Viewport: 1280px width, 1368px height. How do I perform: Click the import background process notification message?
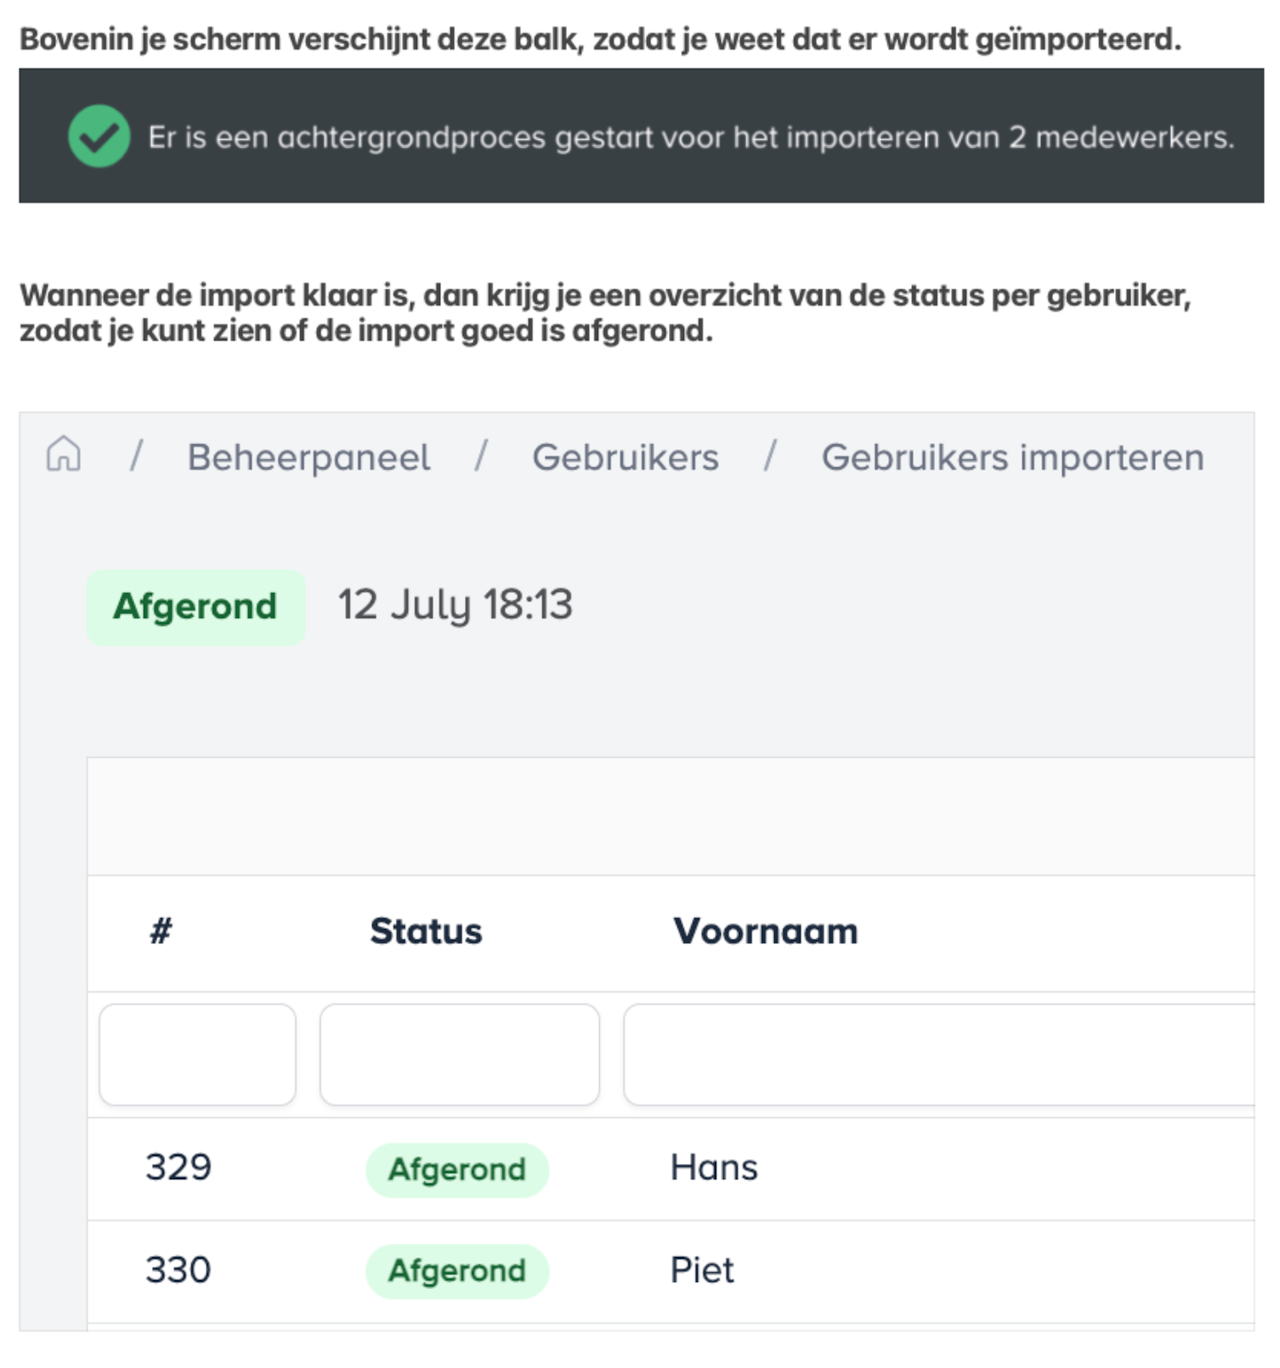(x=691, y=137)
